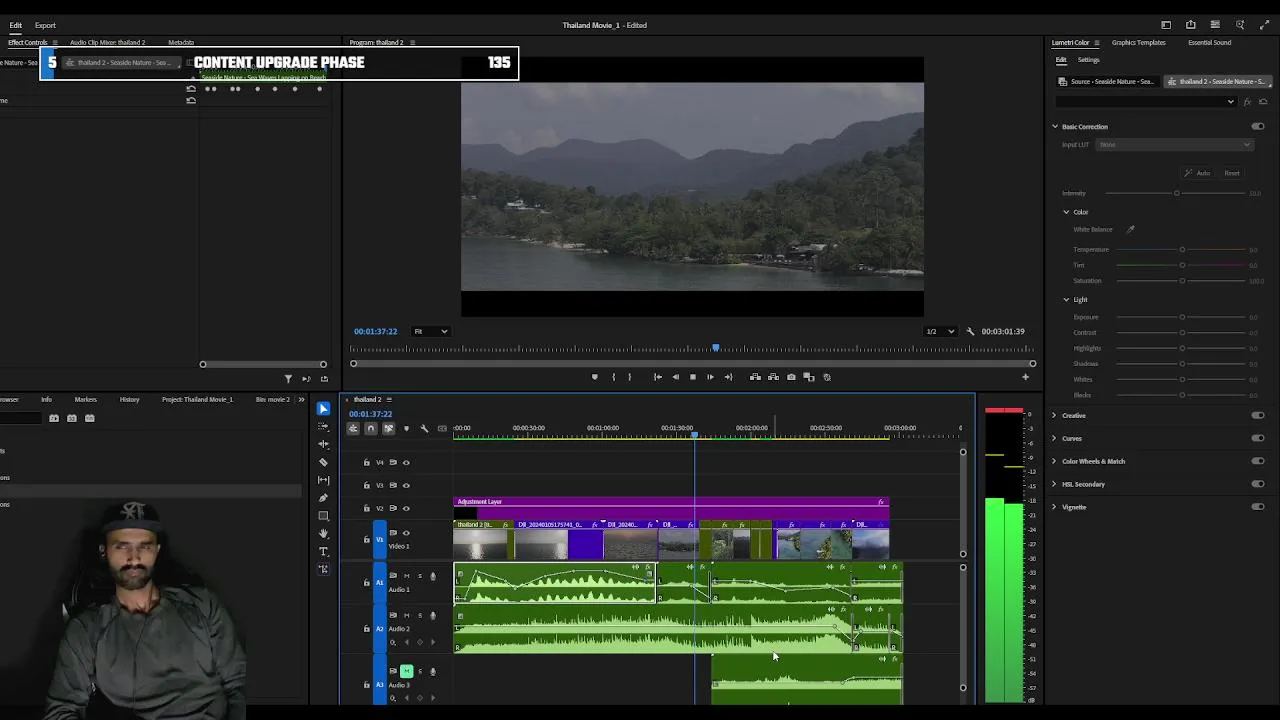Open Program monitor settings wrench
This screenshot has width=1280, height=720.
[969, 331]
